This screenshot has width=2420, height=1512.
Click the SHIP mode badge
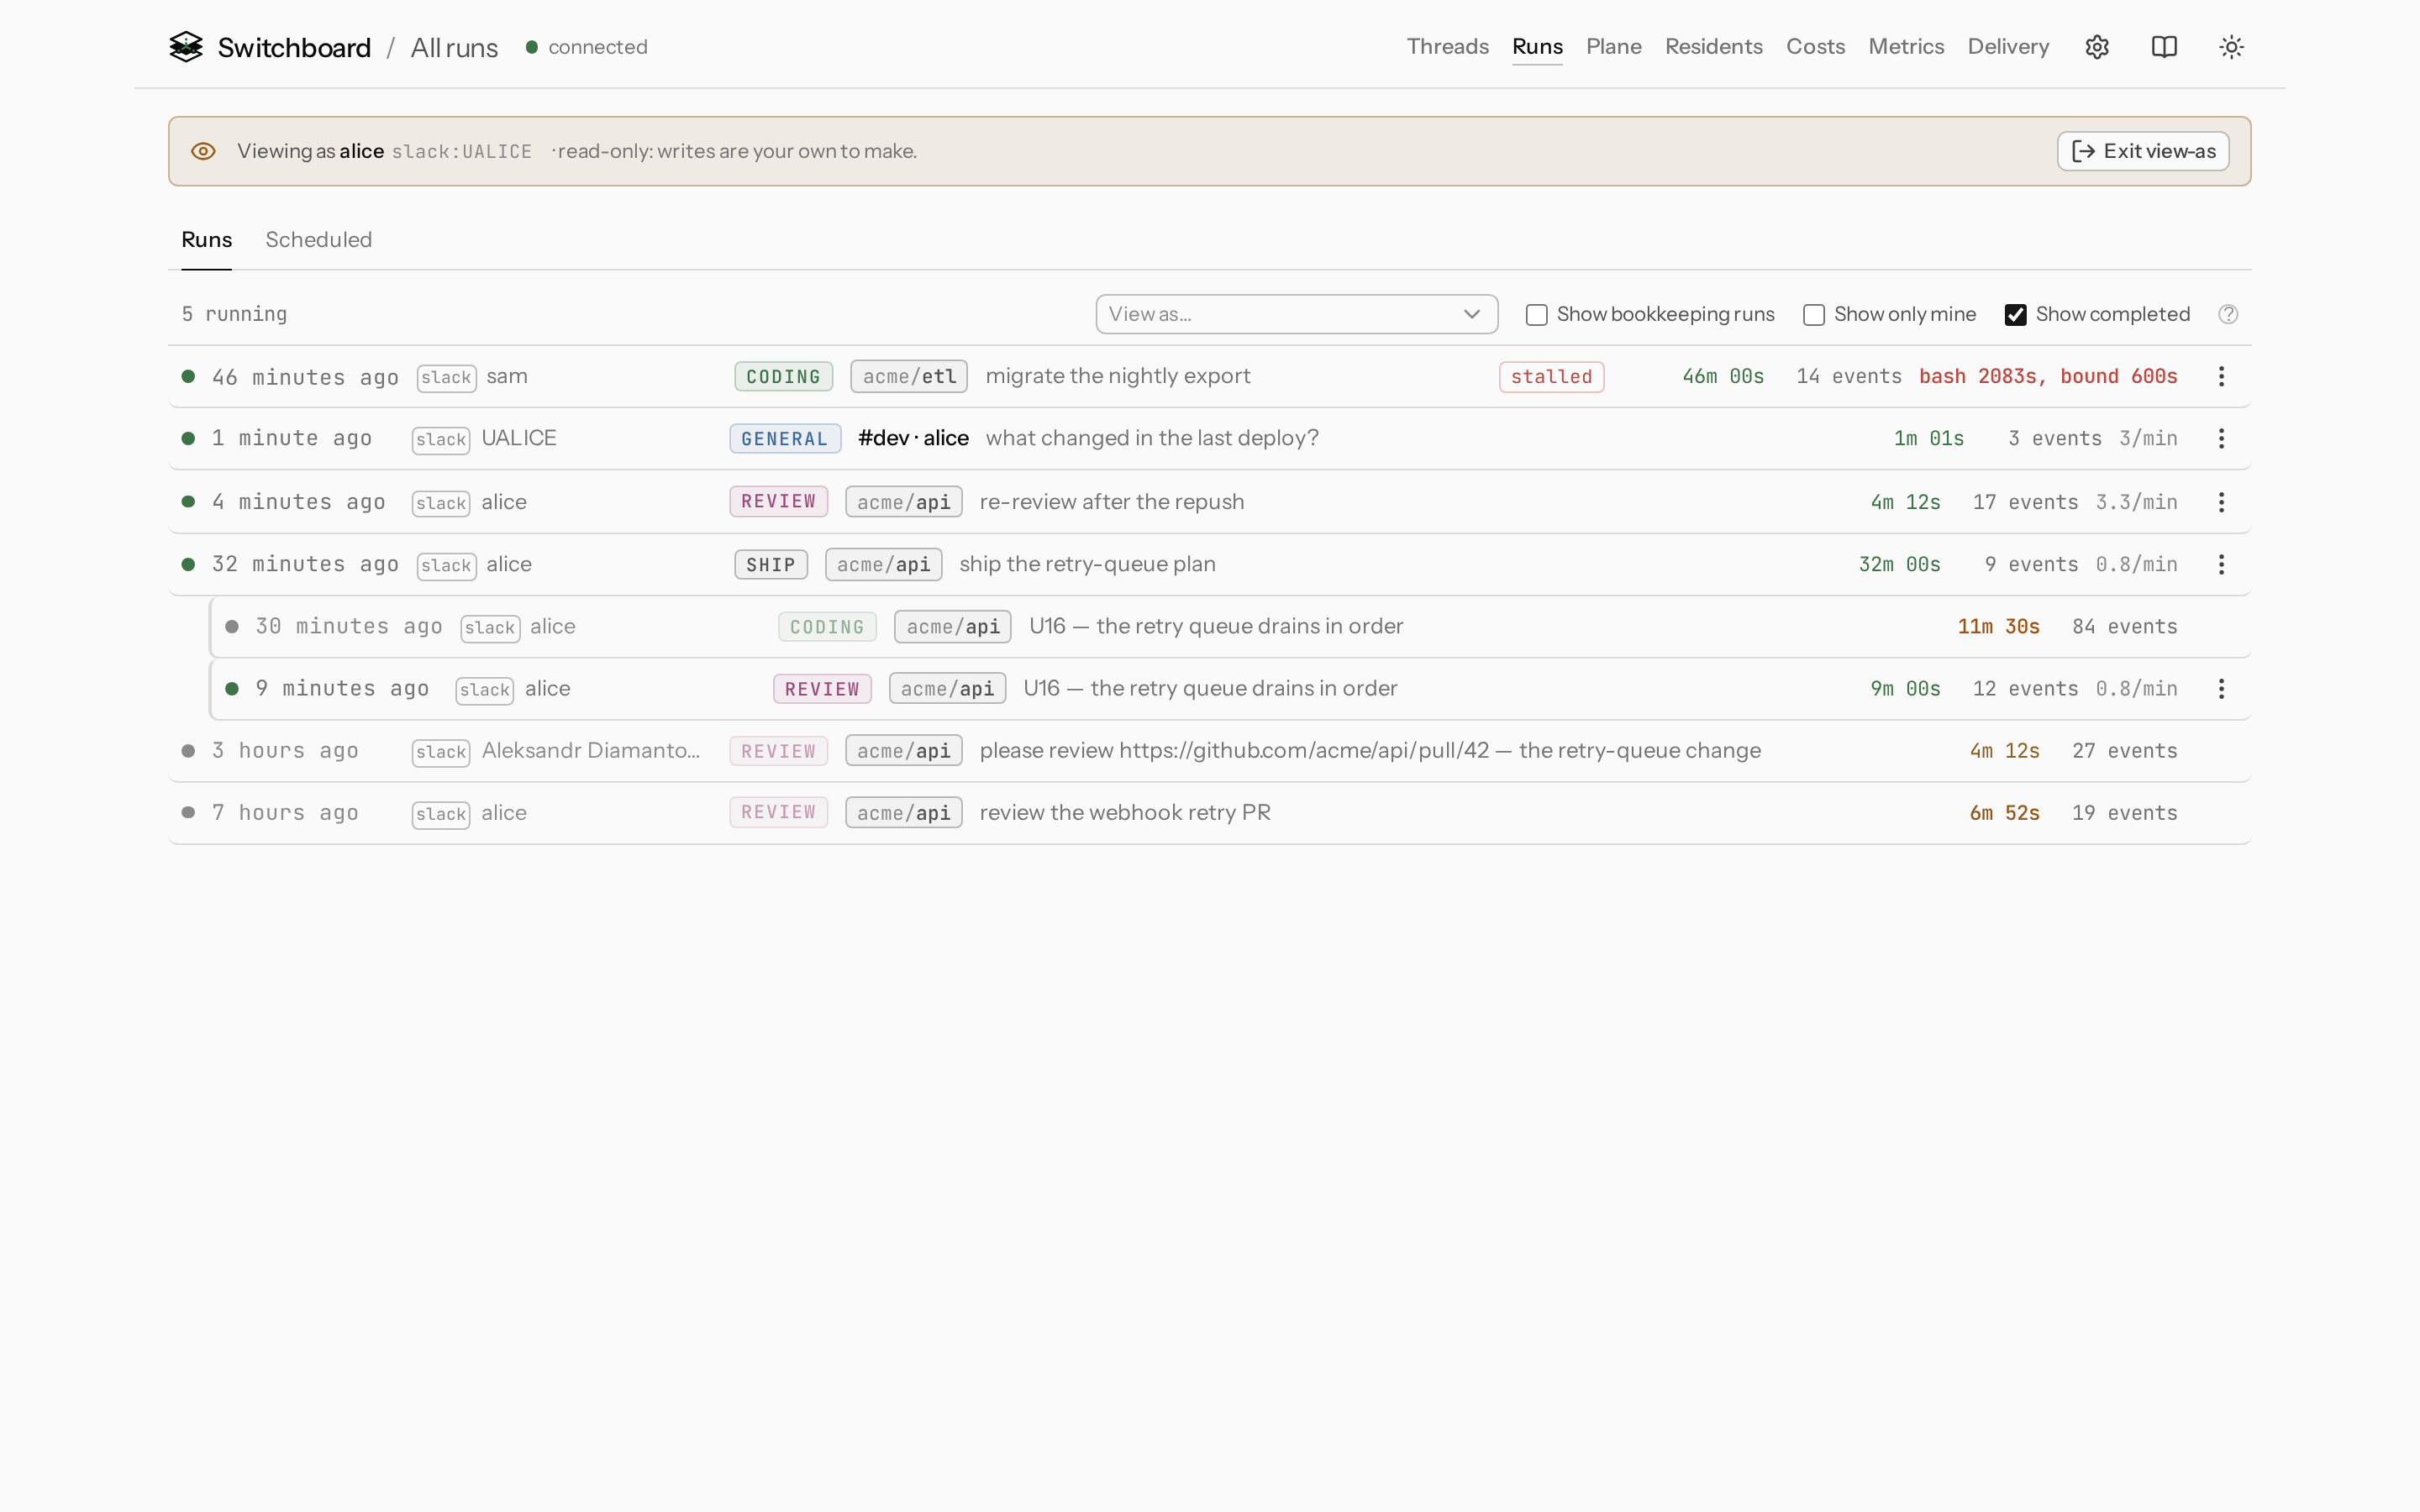point(770,565)
